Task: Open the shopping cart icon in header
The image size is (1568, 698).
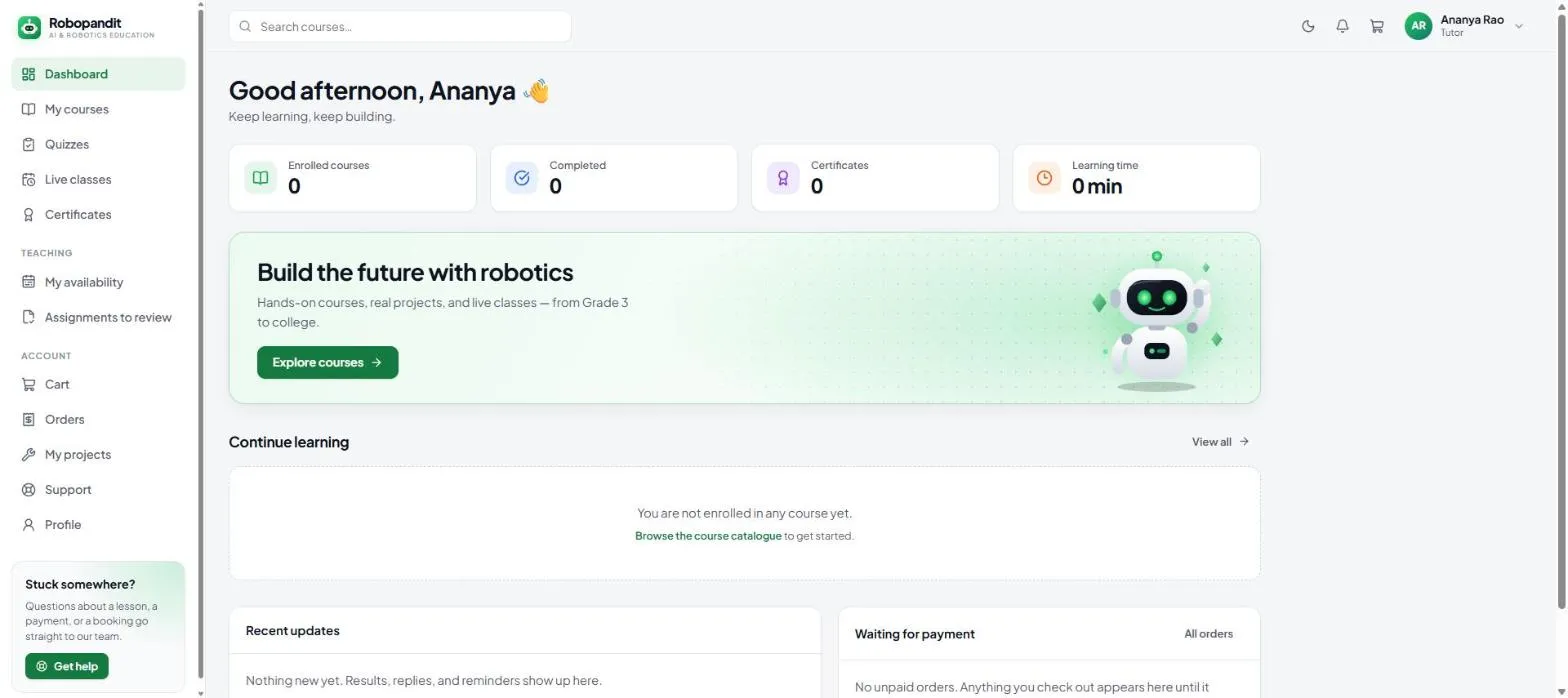Action: tap(1377, 27)
